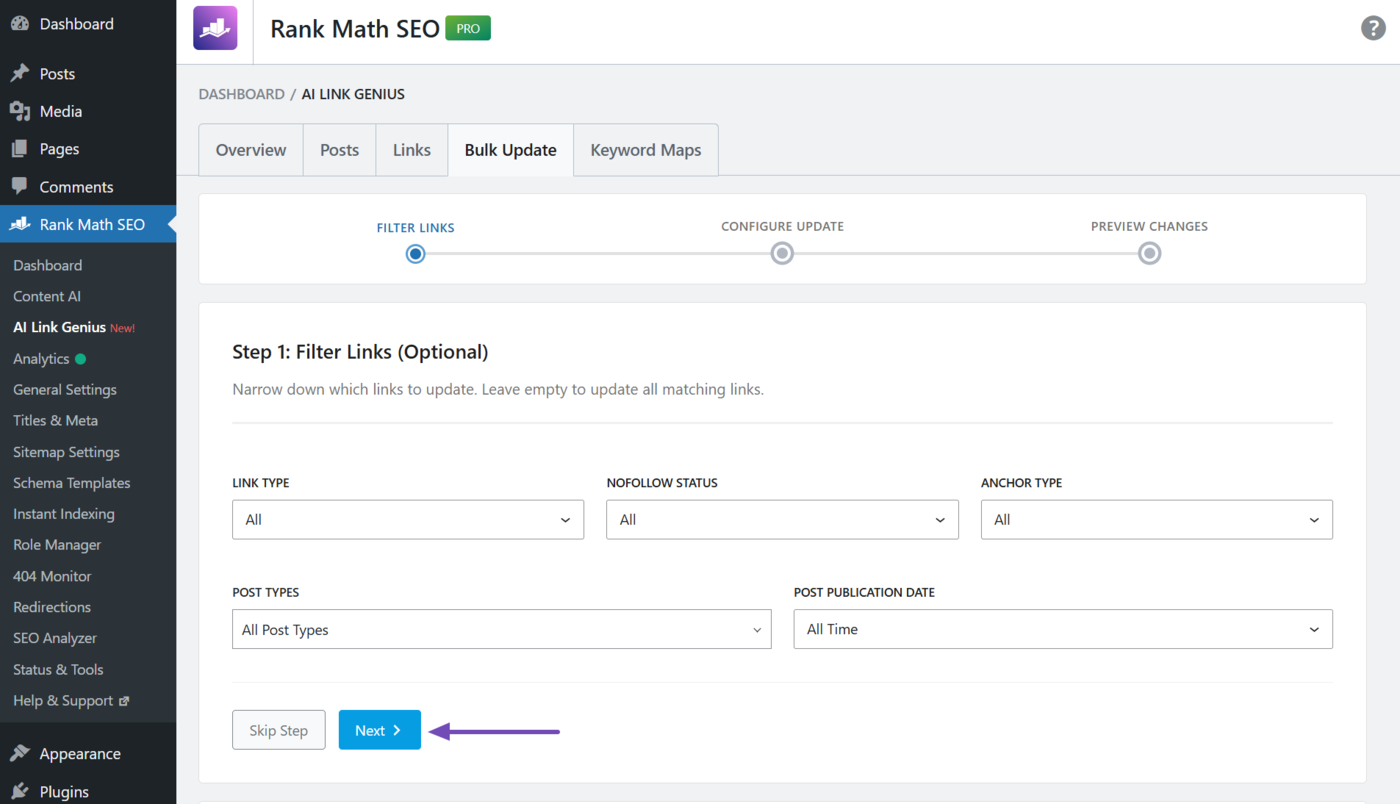This screenshot has width=1400, height=804.
Task: Switch to the Posts tab
Action: pos(340,150)
